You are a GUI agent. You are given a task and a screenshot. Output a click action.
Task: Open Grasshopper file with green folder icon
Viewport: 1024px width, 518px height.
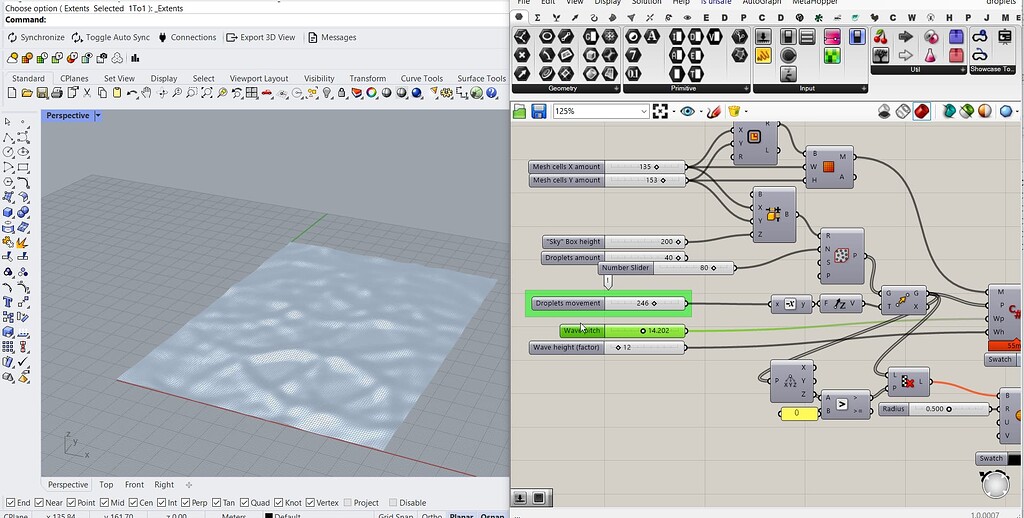pos(519,111)
